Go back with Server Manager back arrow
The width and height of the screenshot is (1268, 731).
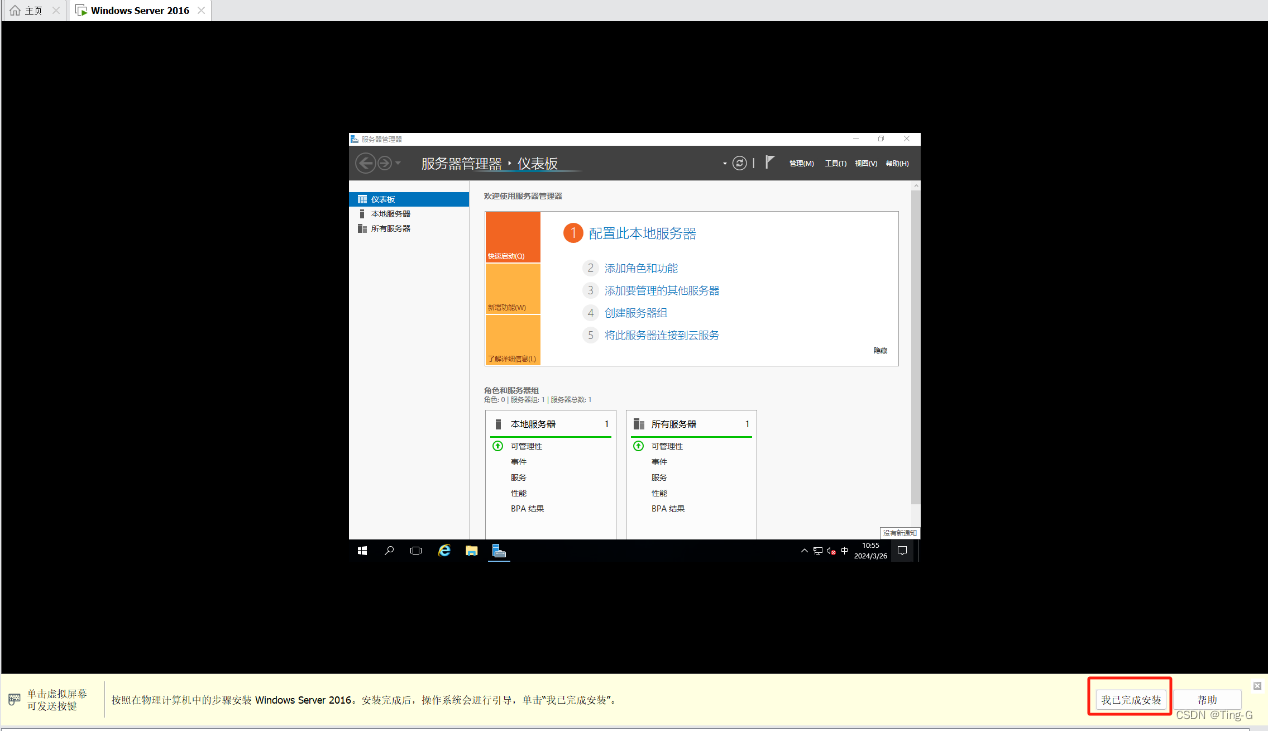365,163
